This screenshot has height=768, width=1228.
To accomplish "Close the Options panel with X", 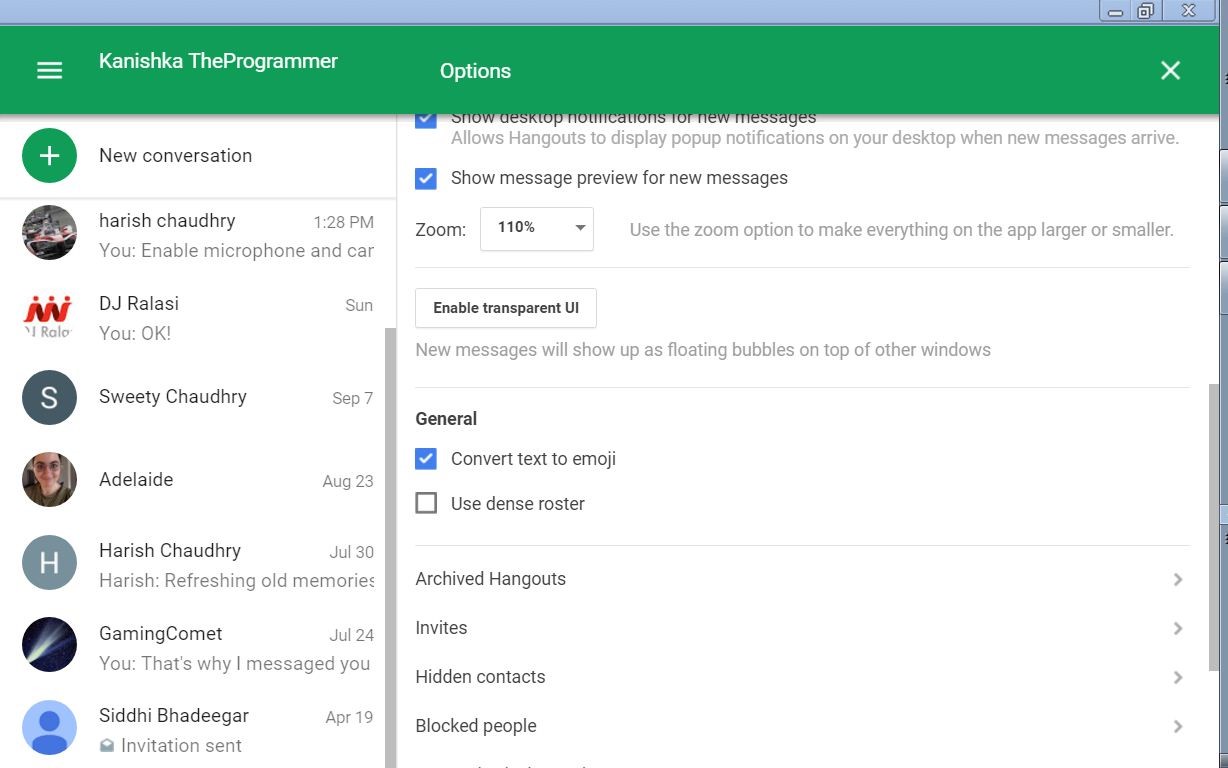I will [1170, 70].
